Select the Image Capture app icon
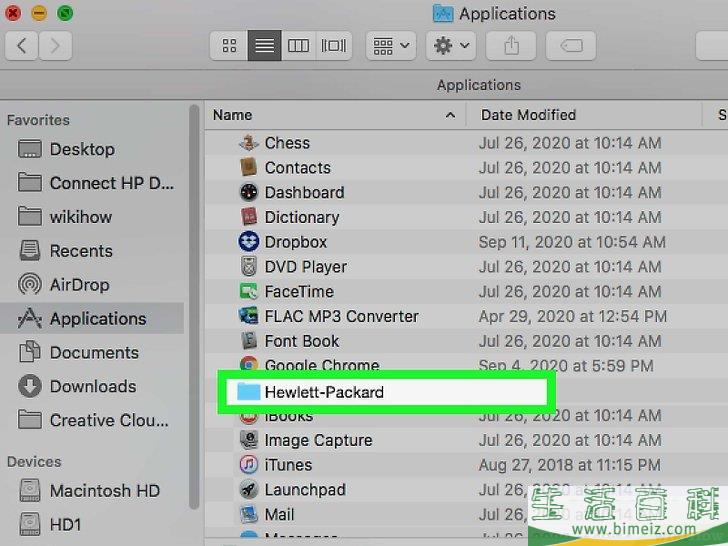Viewport: 728px width, 546px height. 248,440
